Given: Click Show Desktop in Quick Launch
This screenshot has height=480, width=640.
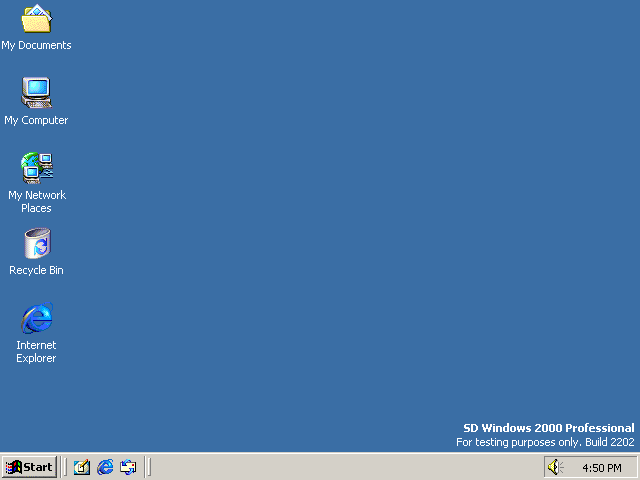Looking at the screenshot, I should tap(82, 467).
